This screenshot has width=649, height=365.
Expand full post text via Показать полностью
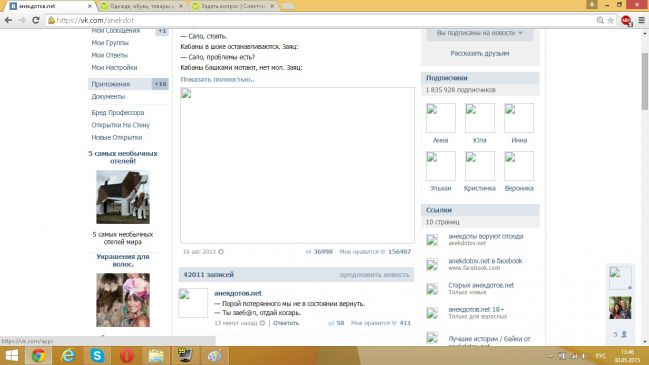pos(217,79)
